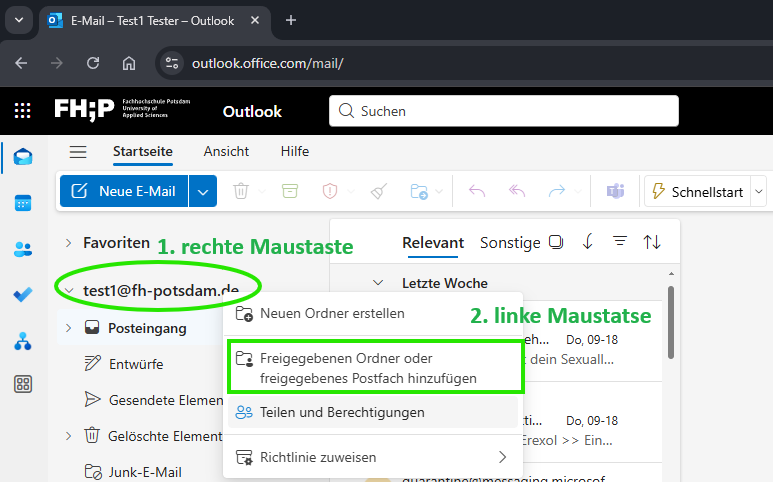The height and width of the screenshot is (482, 773).
Task: Open the More apps grid icon
Action: coord(23,384)
